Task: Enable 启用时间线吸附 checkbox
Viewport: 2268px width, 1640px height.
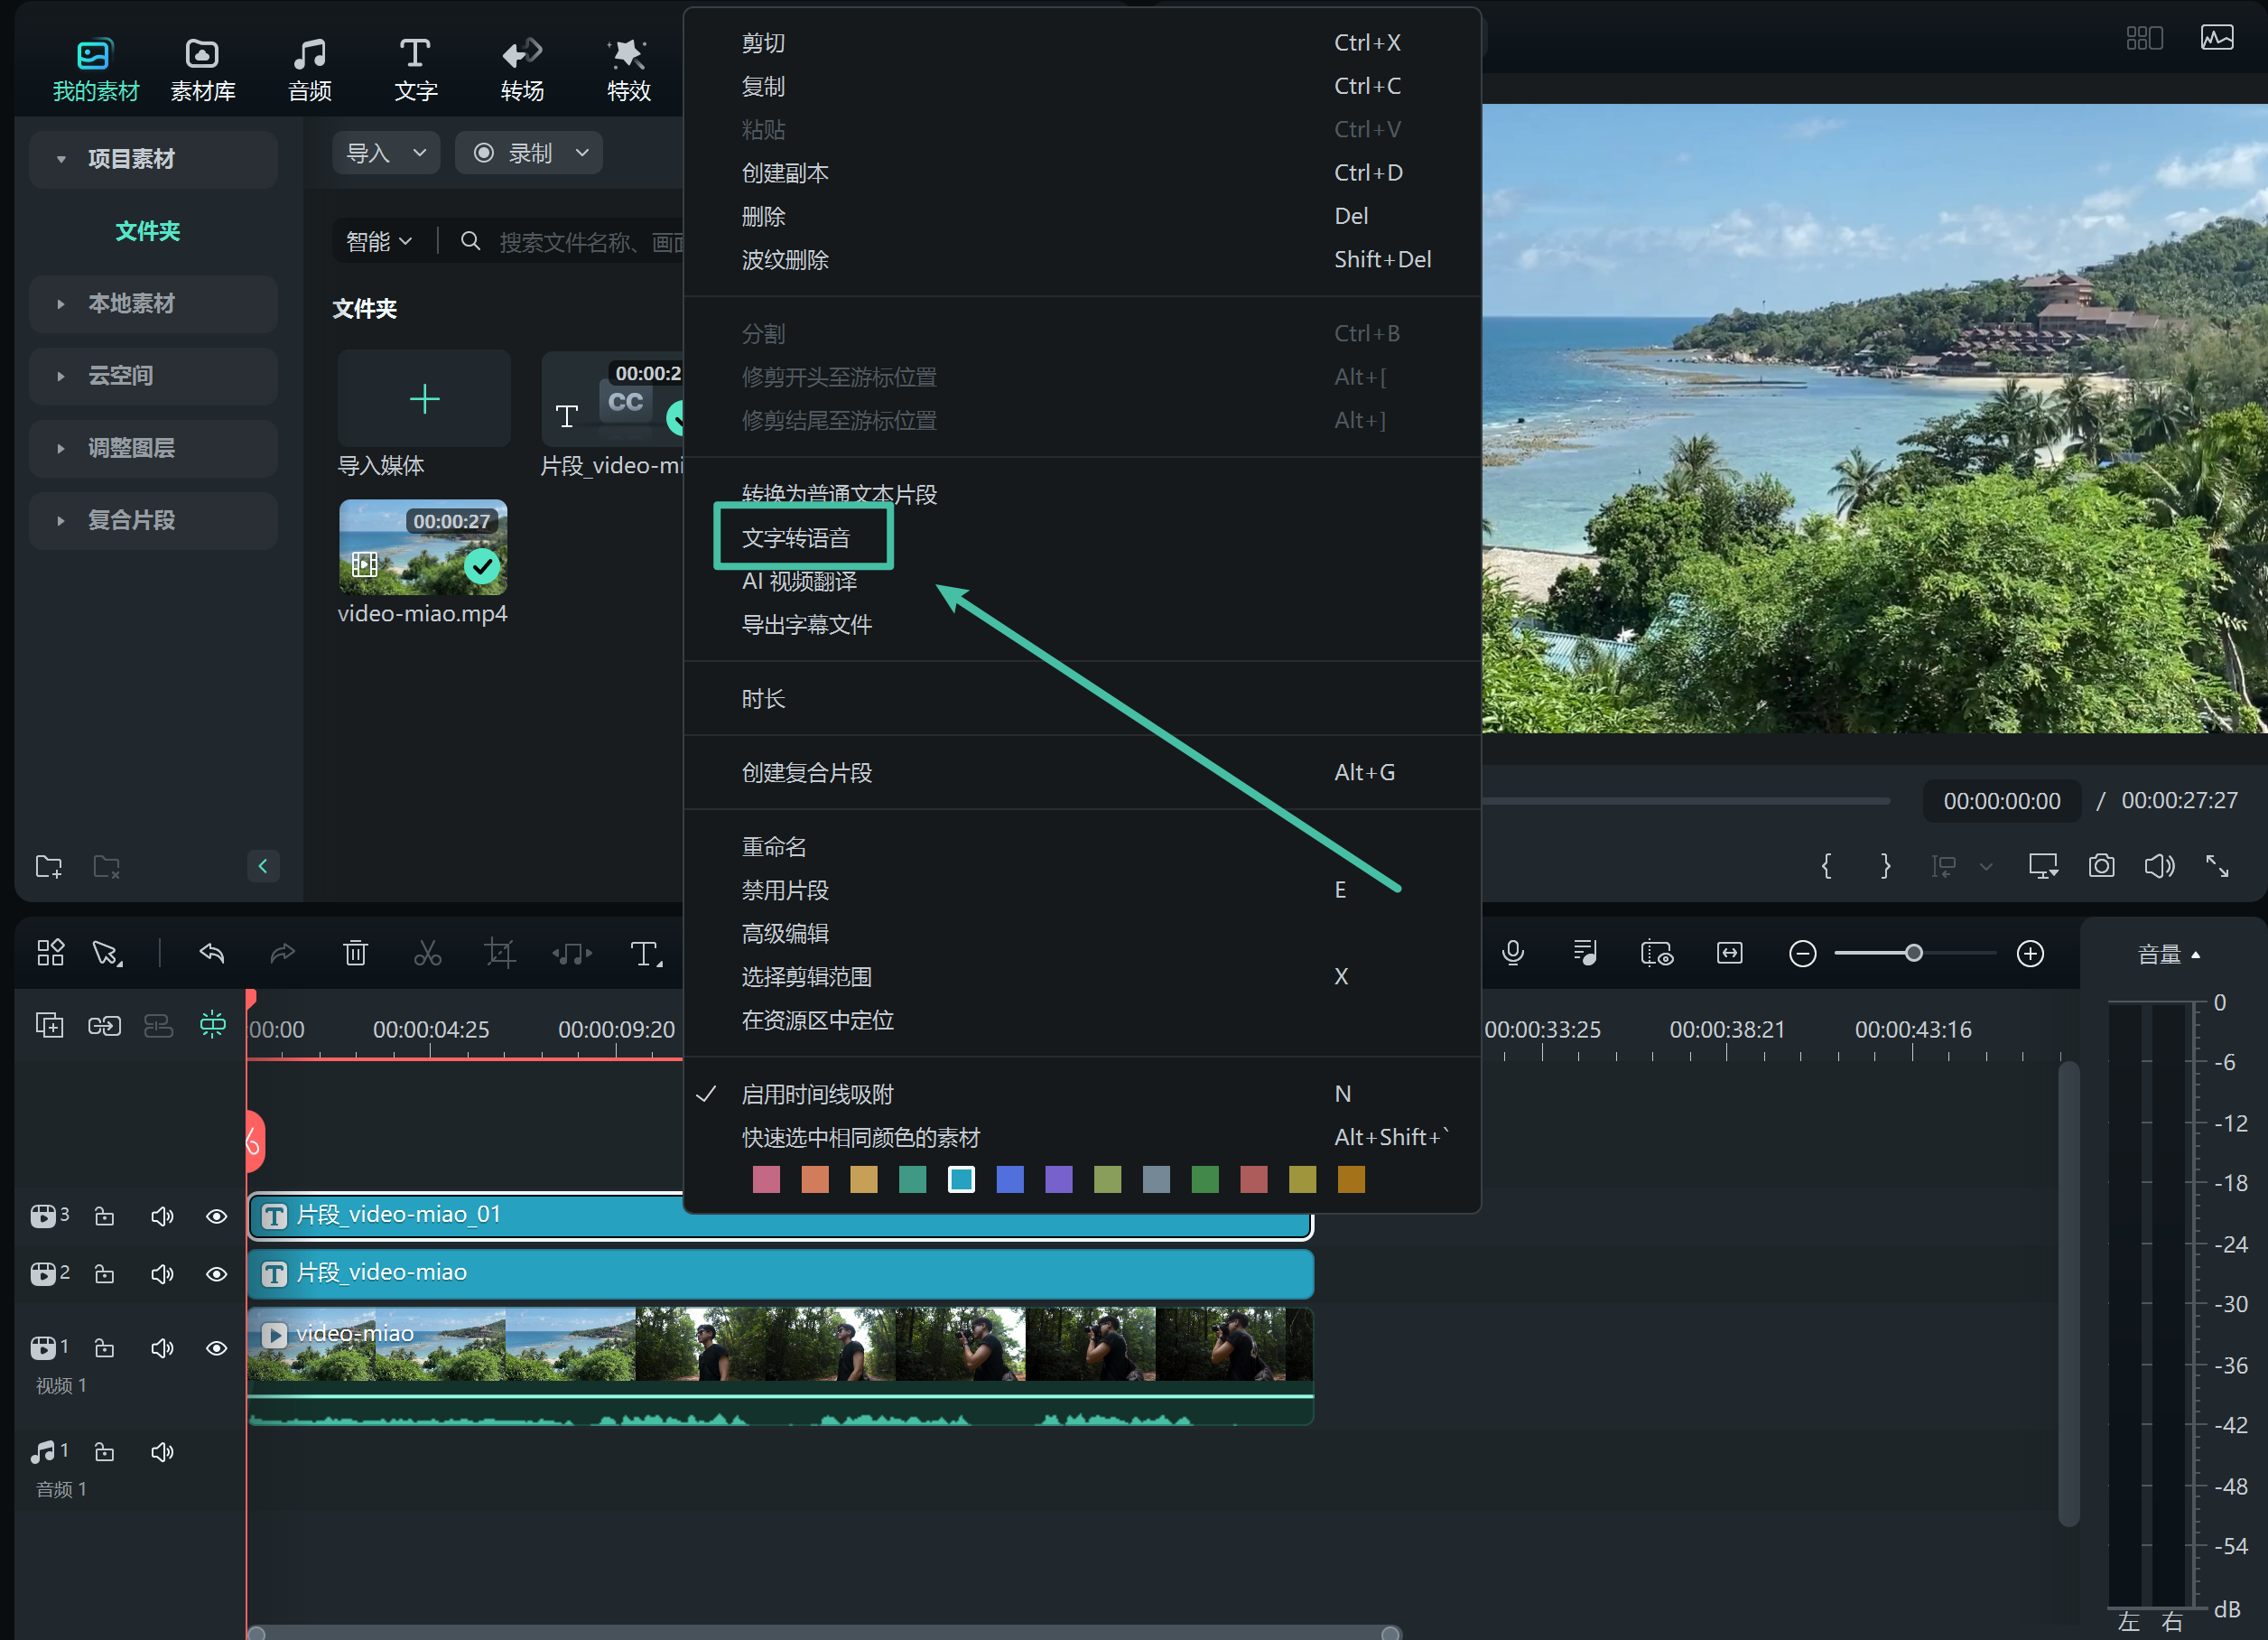Action: 704,1094
